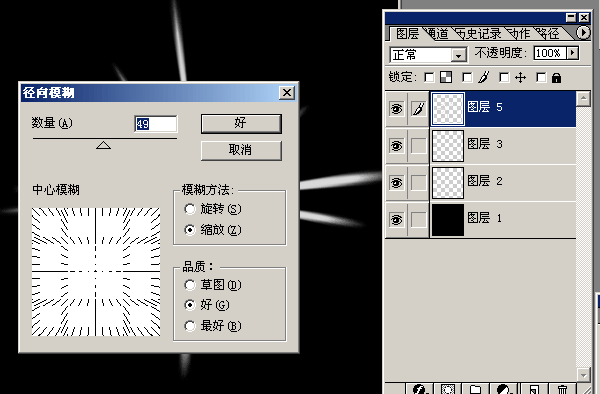Switch to the 图层 tab

coord(407,34)
